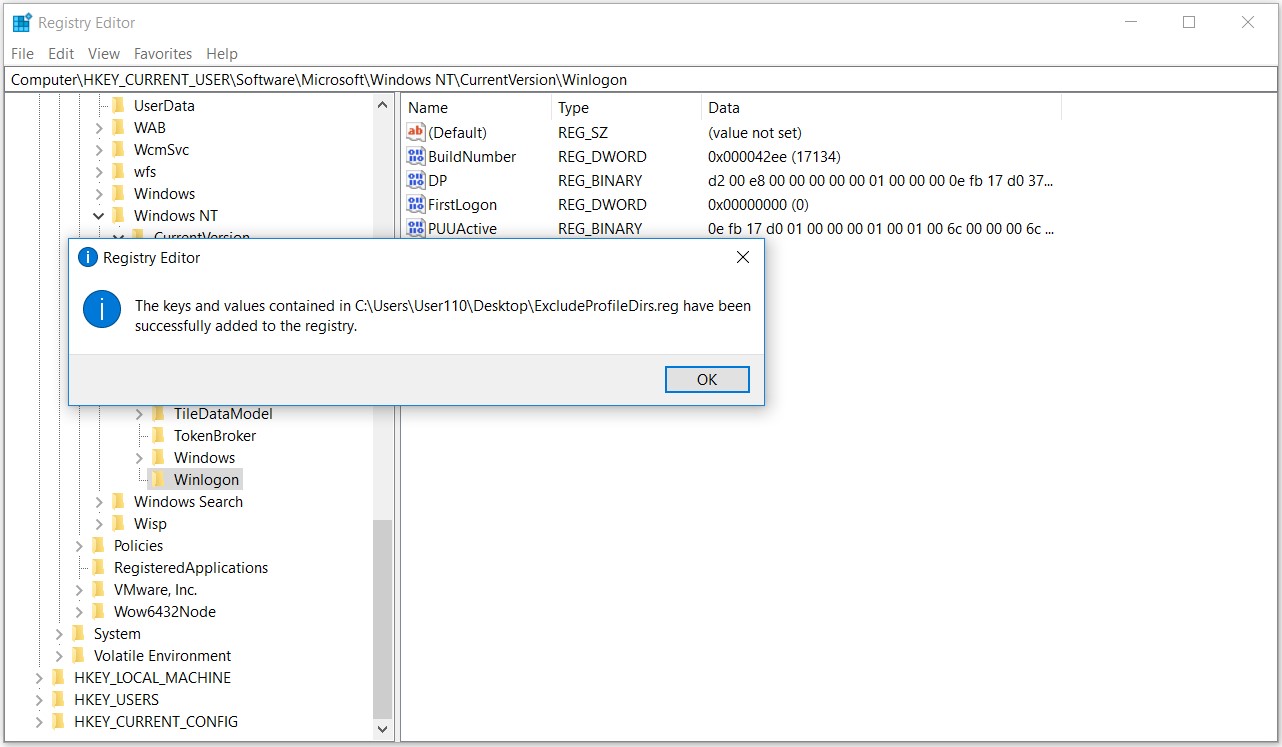Click the DP binary value icon

point(416,180)
